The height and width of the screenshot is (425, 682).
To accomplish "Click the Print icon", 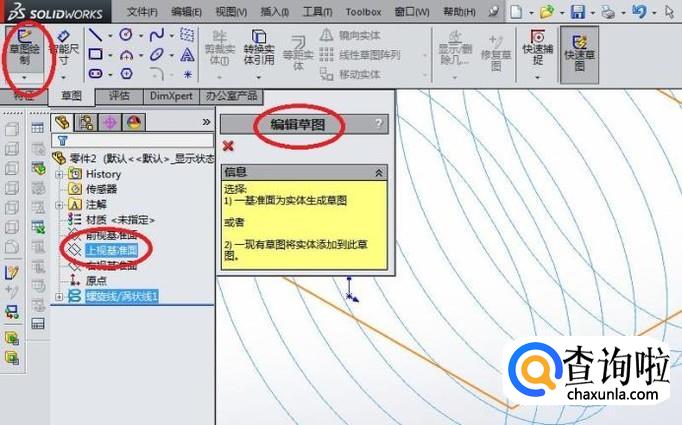I will (608, 12).
